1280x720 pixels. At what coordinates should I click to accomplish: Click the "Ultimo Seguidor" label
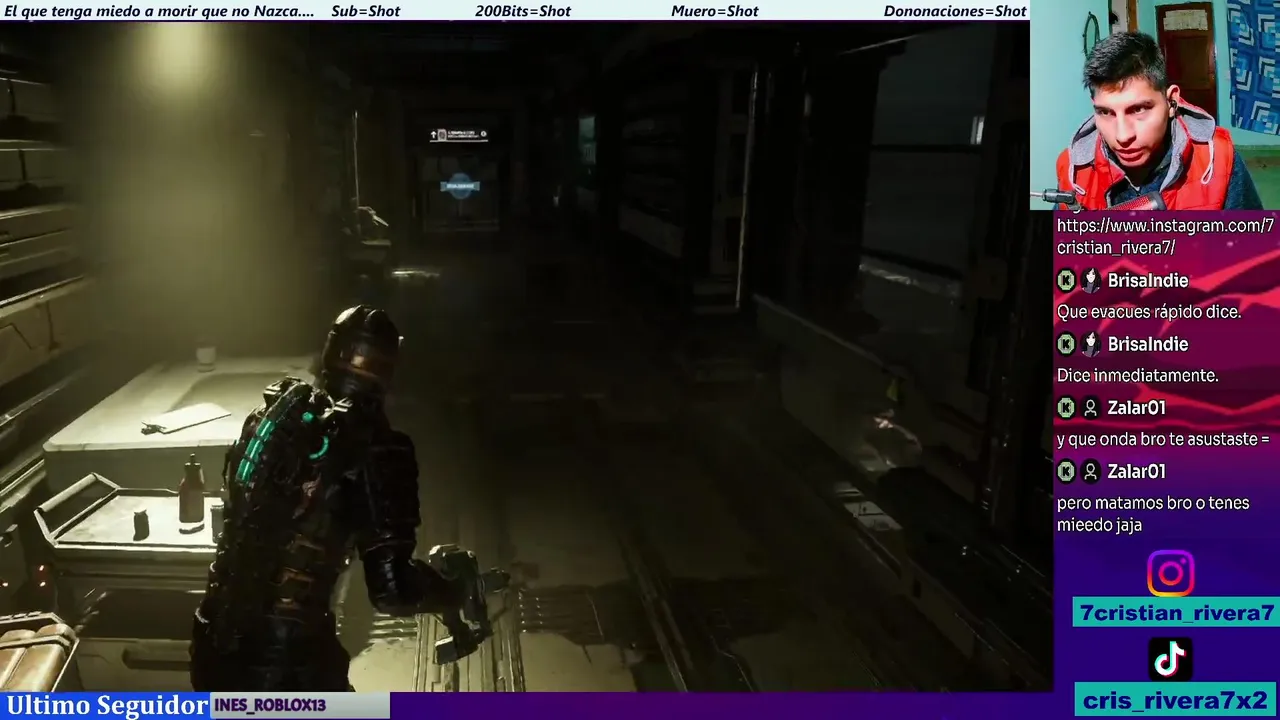click(106, 705)
